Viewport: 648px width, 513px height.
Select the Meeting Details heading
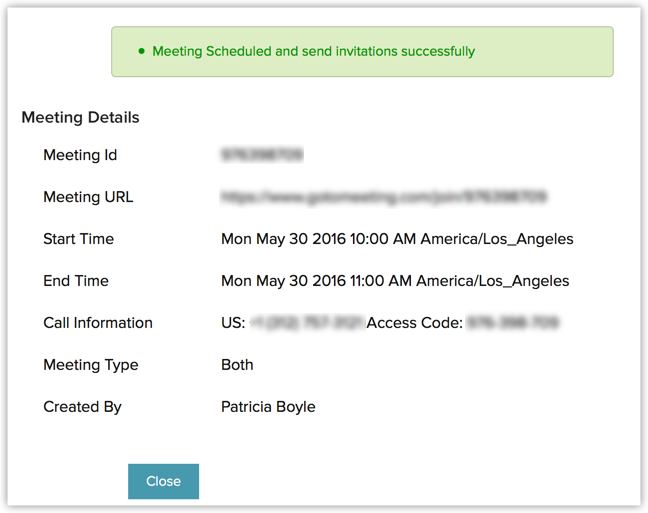coord(80,117)
